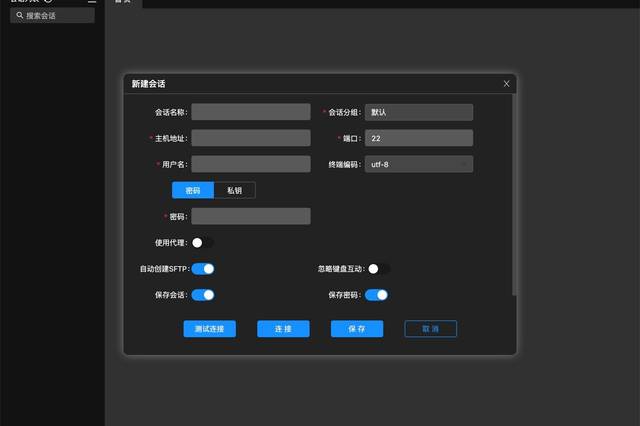Click the 端口 field showing 22
640x426 pixels.
click(x=419, y=138)
